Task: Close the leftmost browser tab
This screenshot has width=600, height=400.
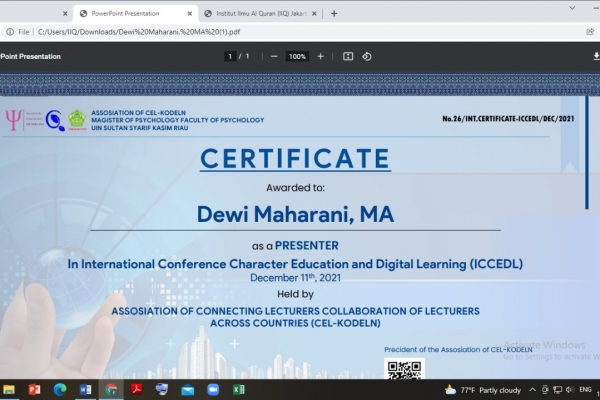Action: click(x=65, y=13)
